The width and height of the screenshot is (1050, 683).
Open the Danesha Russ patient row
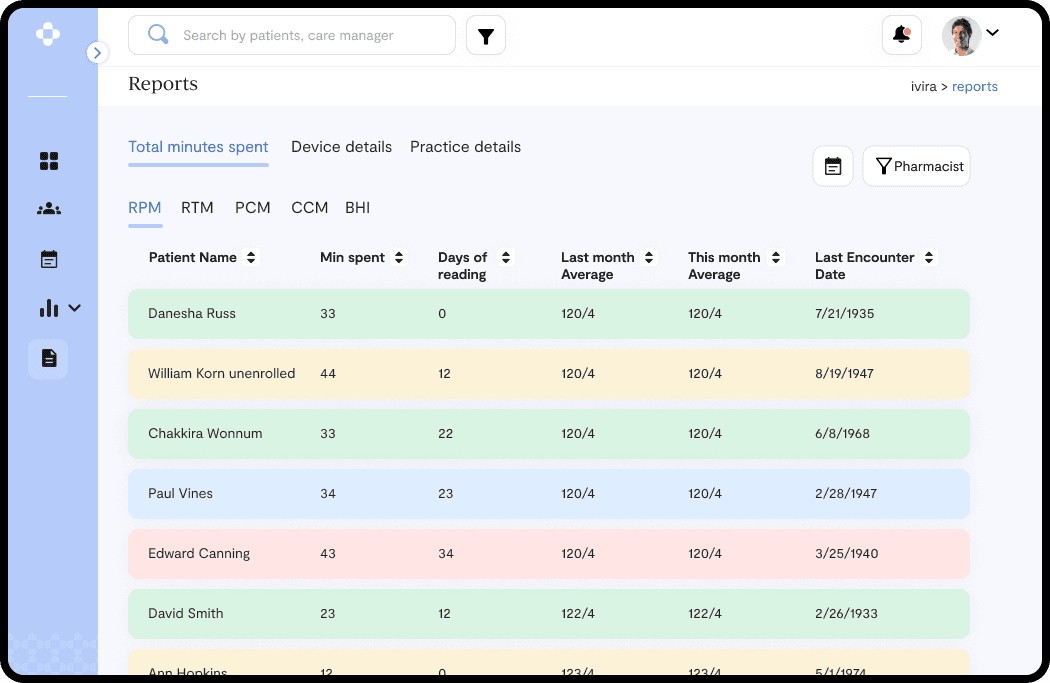tap(548, 313)
